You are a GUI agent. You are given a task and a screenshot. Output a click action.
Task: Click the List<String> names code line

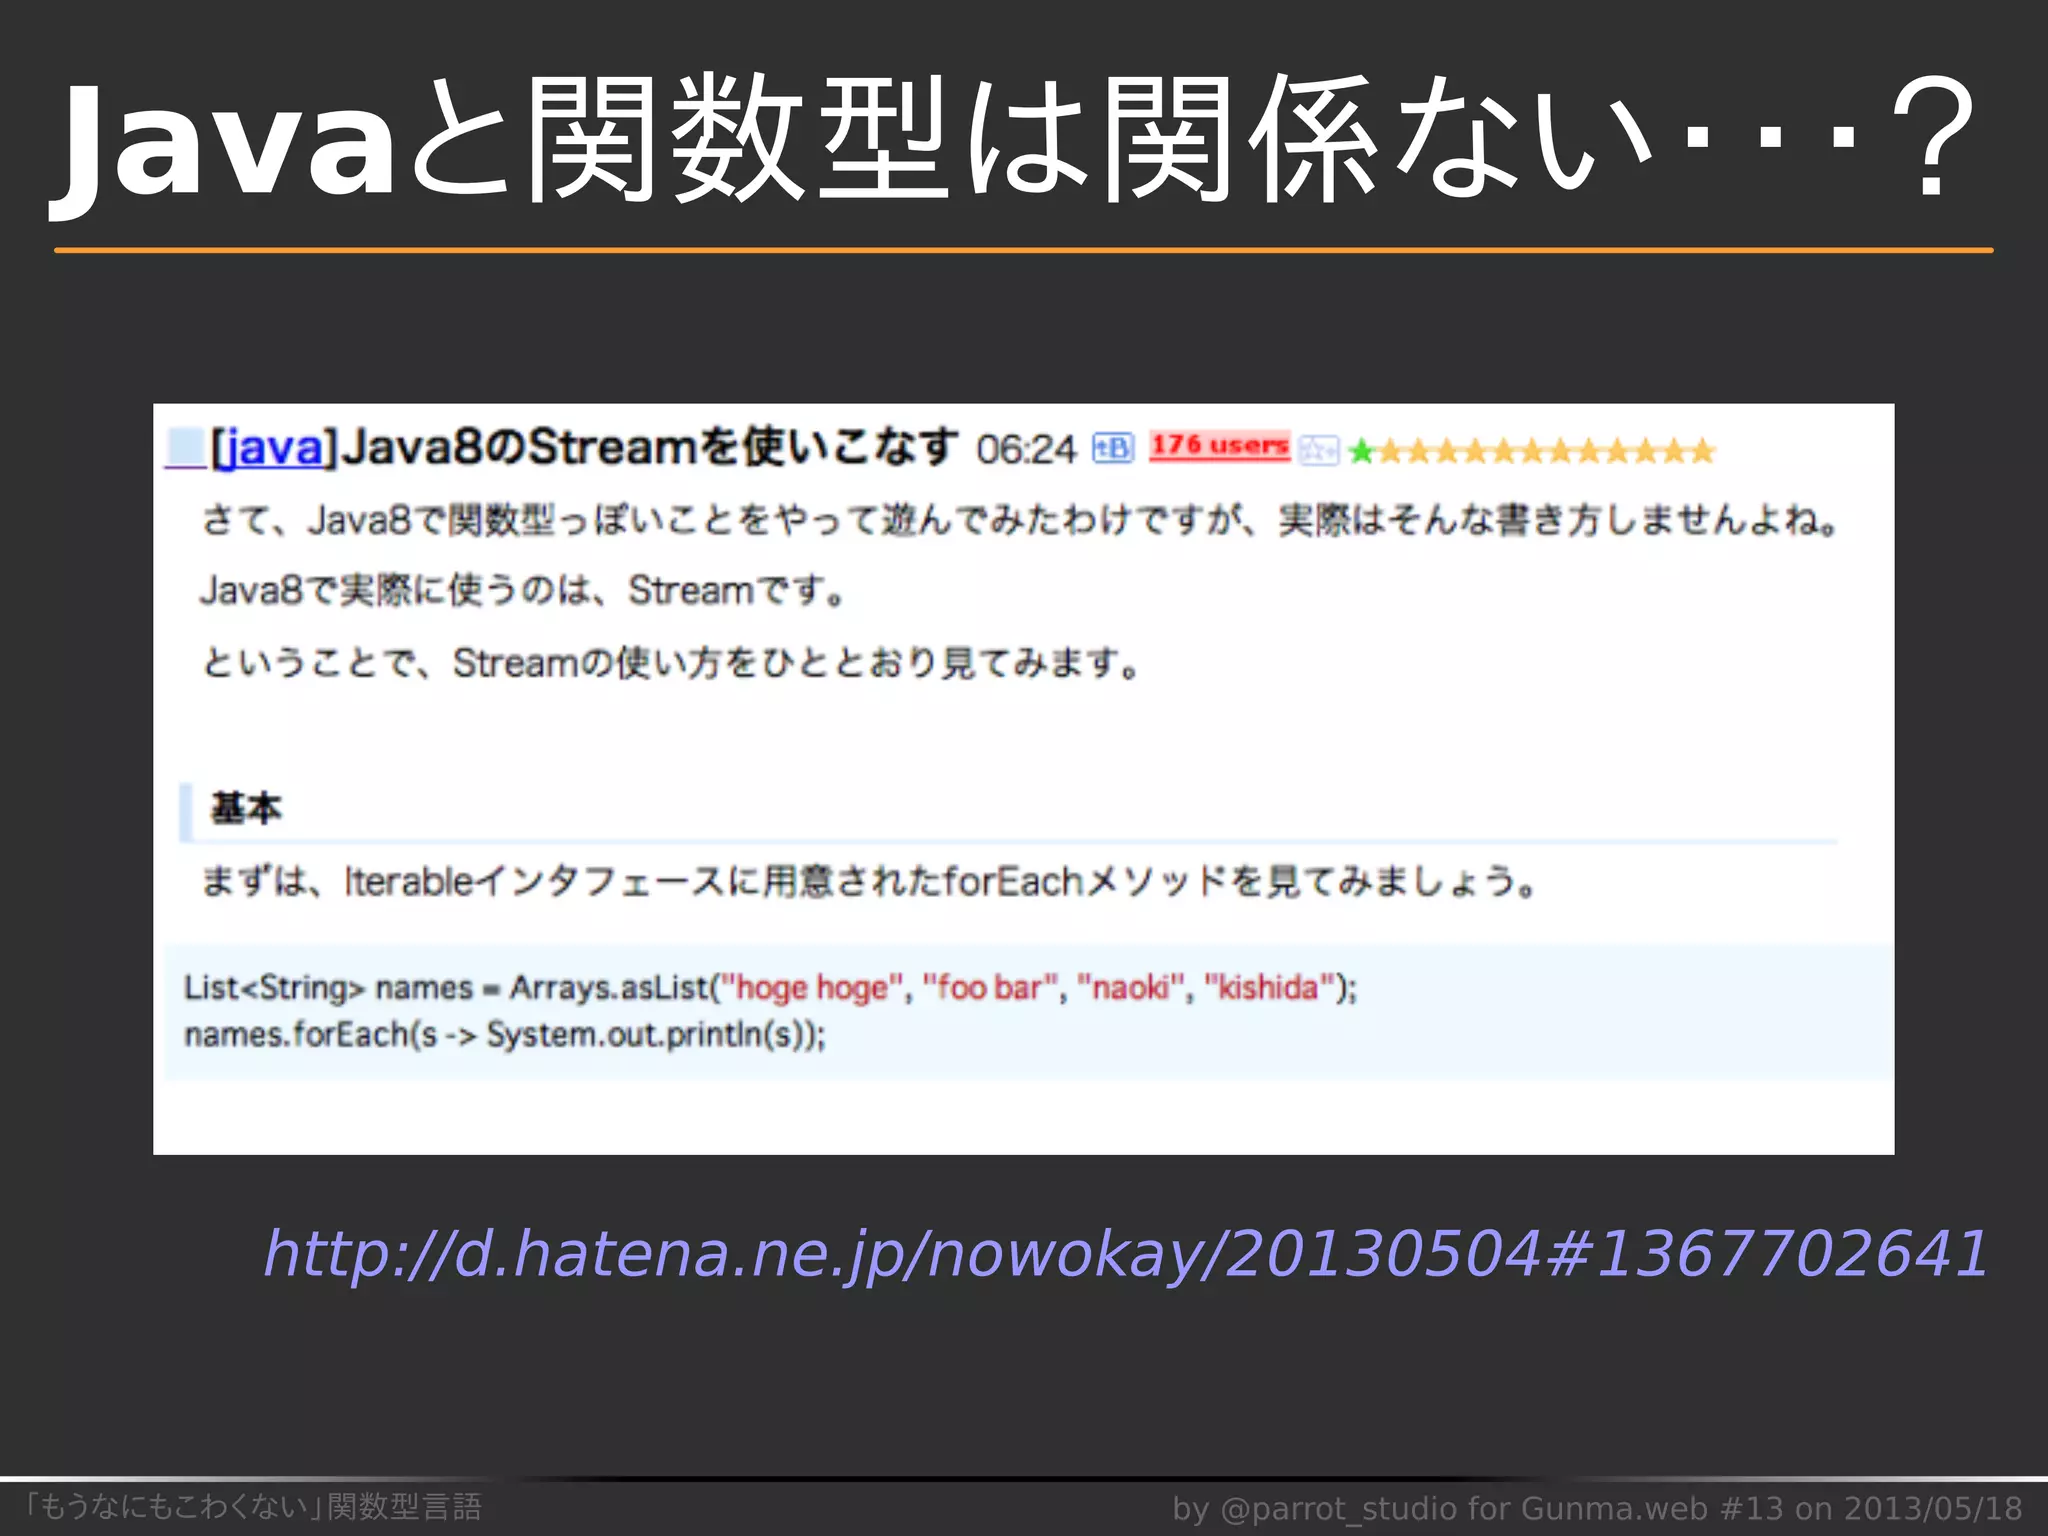click(770, 988)
